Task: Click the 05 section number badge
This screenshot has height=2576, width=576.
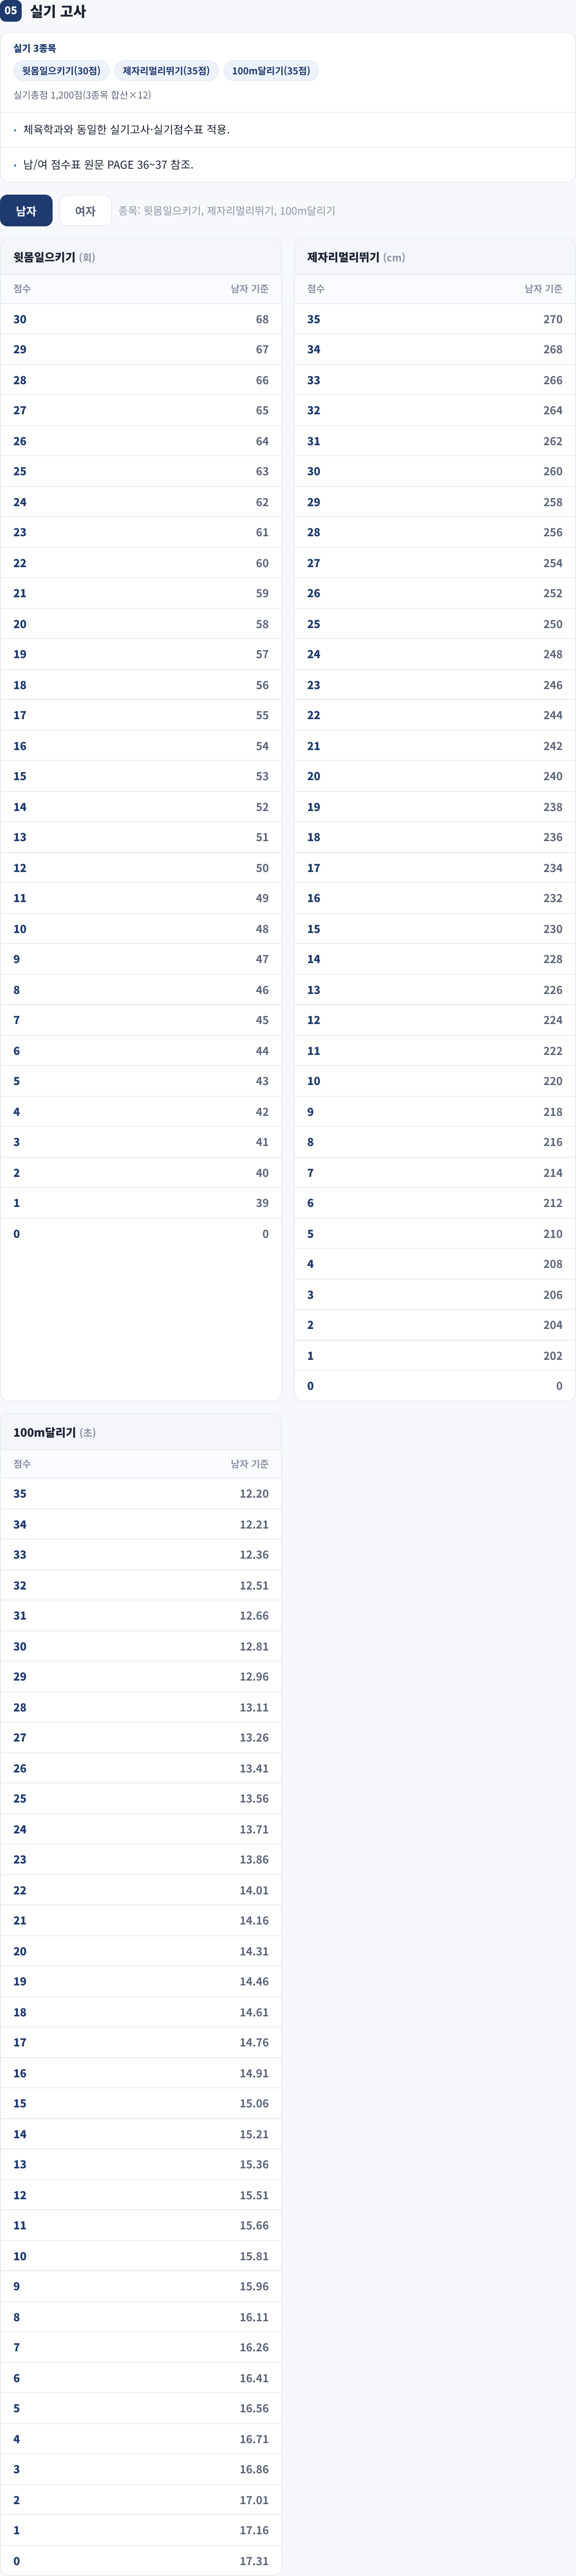Action: [11, 11]
